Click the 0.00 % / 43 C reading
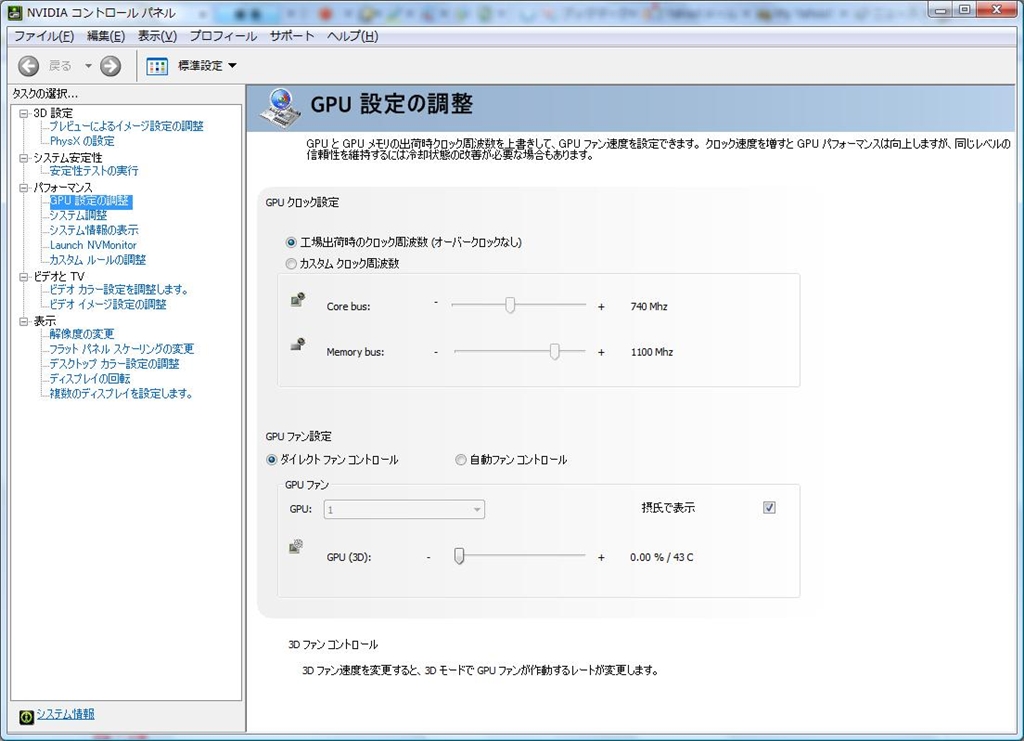The image size is (1024, 741). coord(662,557)
